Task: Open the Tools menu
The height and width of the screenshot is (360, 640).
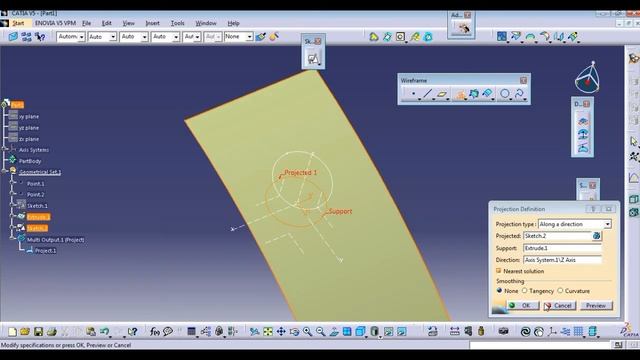Action: [178, 23]
